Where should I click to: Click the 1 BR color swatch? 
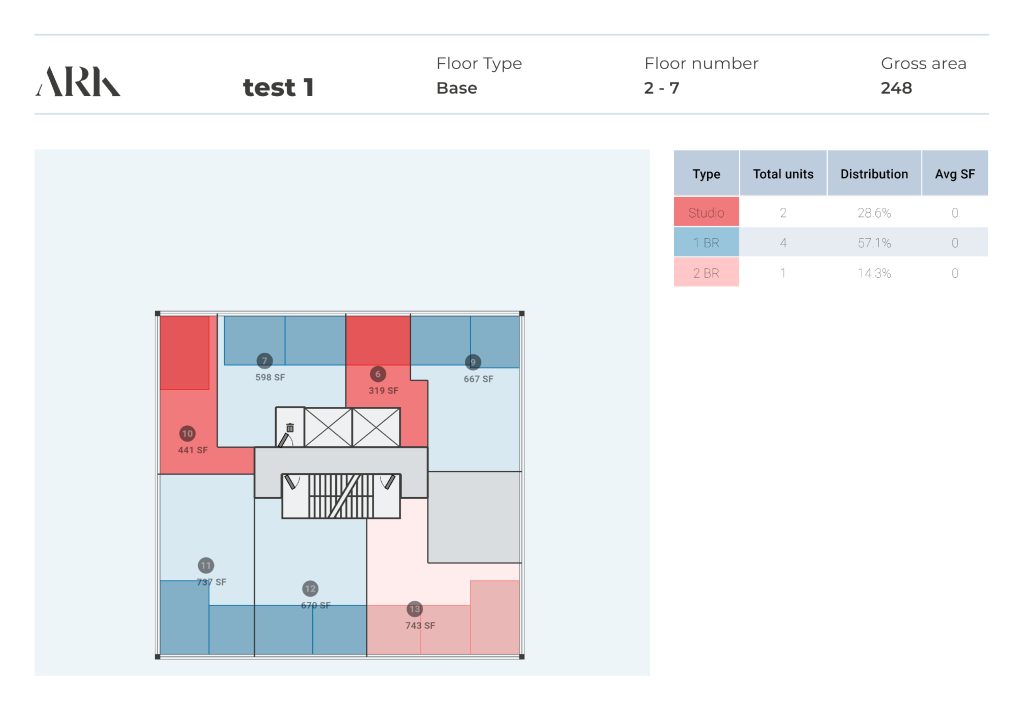(x=706, y=243)
